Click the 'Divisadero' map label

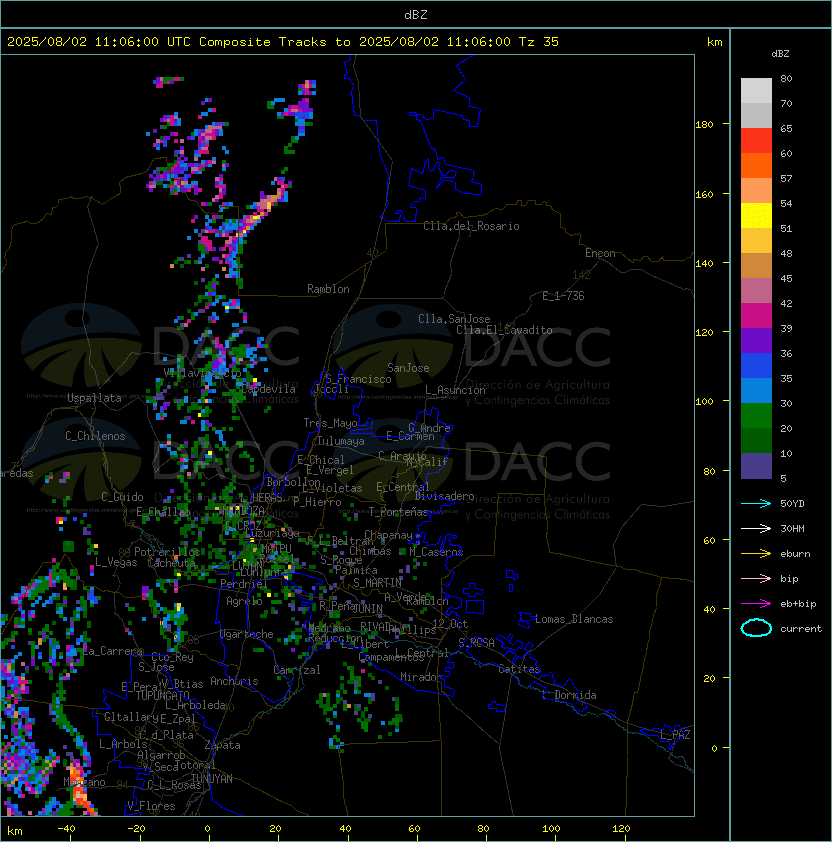pos(445,496)
